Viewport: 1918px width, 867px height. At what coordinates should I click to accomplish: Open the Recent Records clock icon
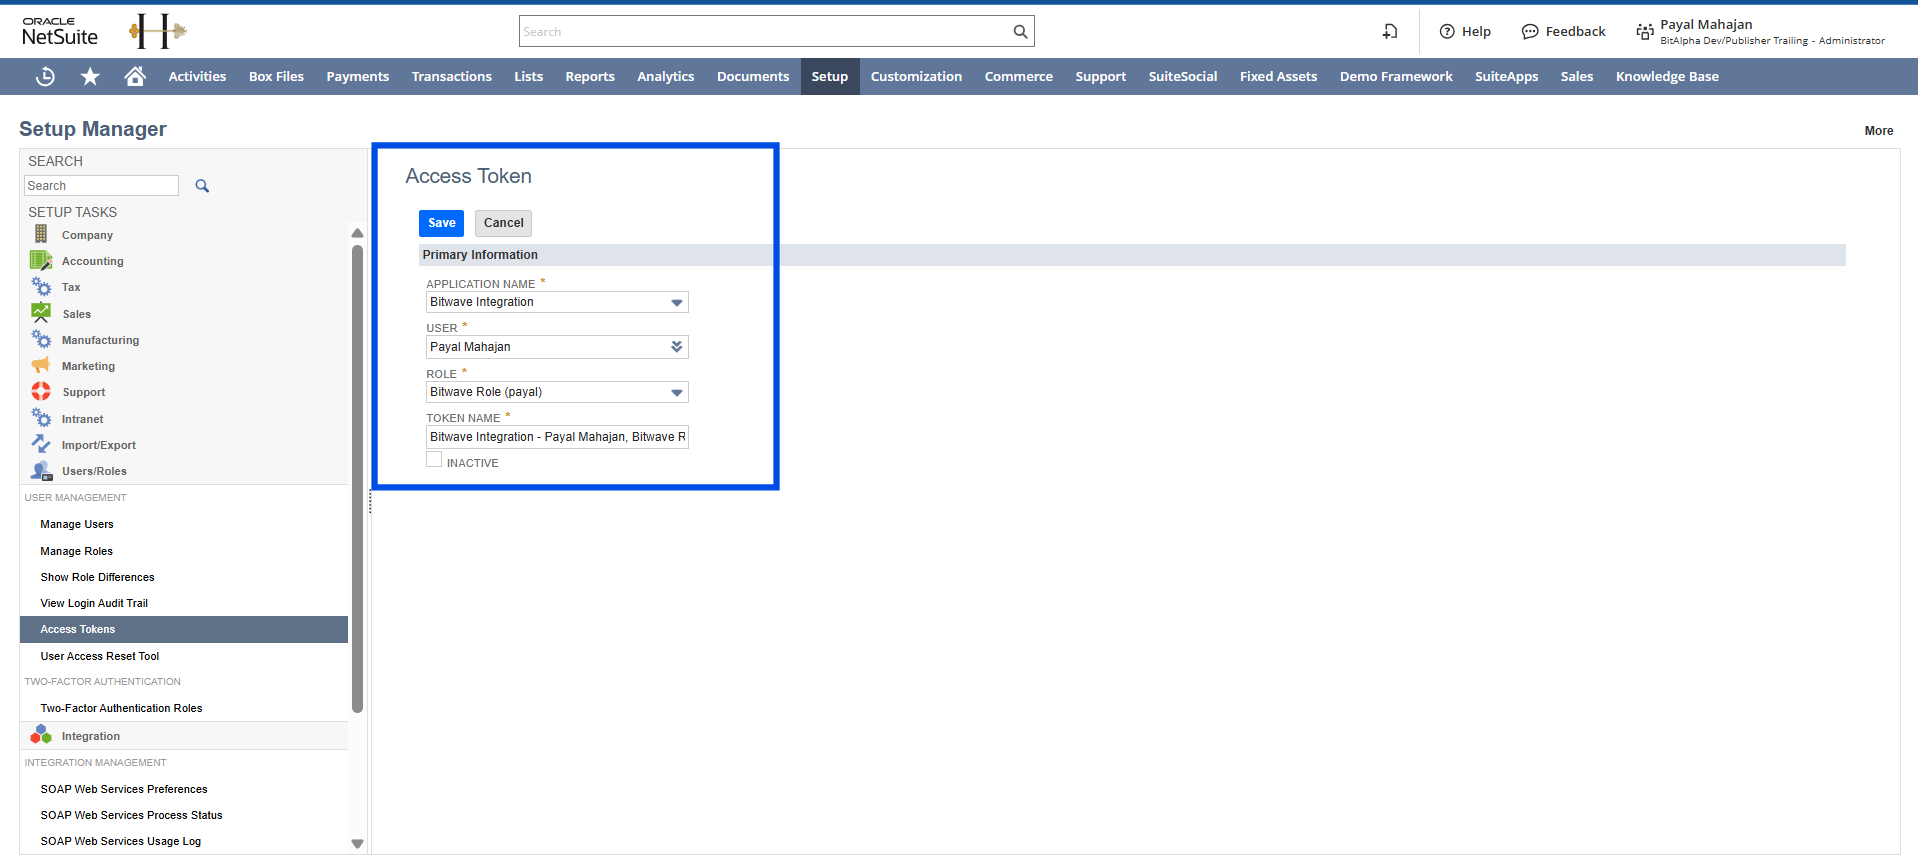(45, 76)
